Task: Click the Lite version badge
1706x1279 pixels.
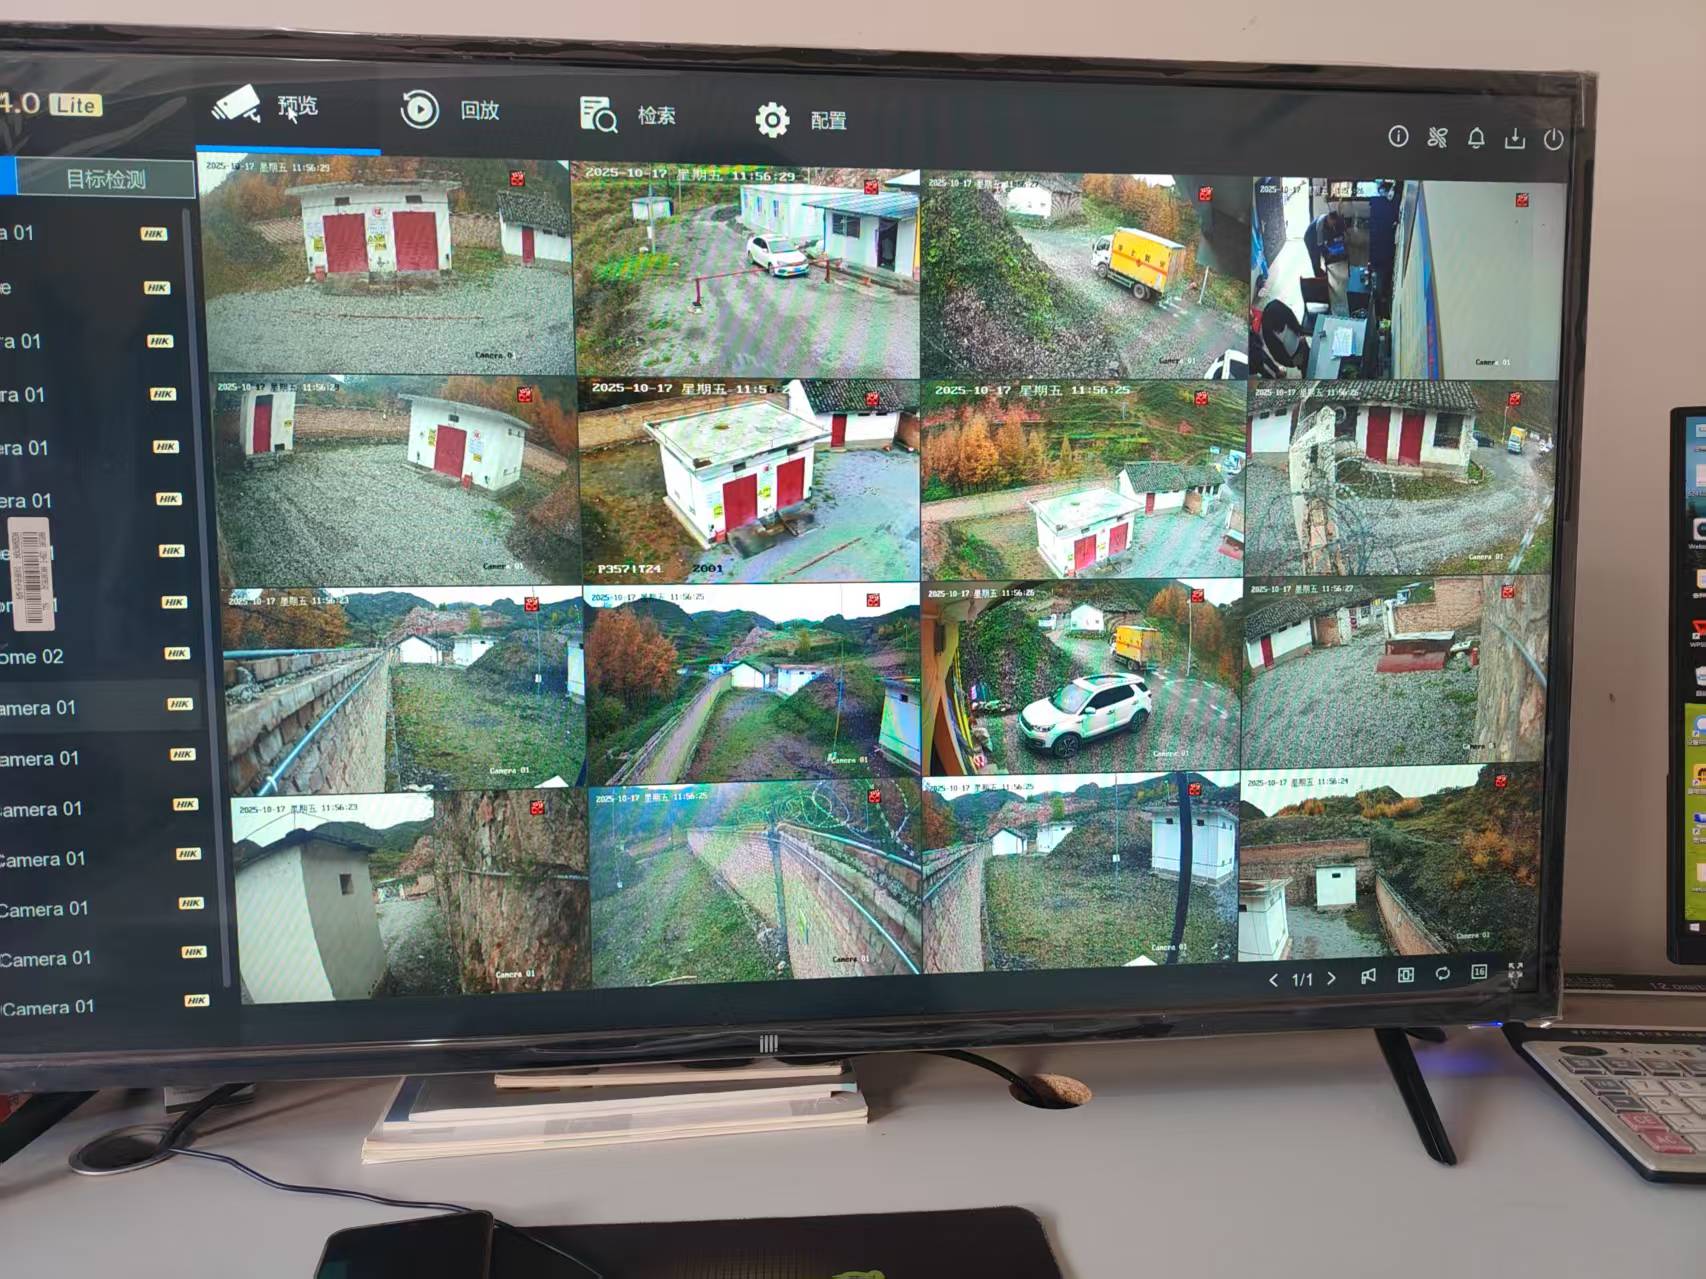Action: pyautogui.click(x=76, y=105)
